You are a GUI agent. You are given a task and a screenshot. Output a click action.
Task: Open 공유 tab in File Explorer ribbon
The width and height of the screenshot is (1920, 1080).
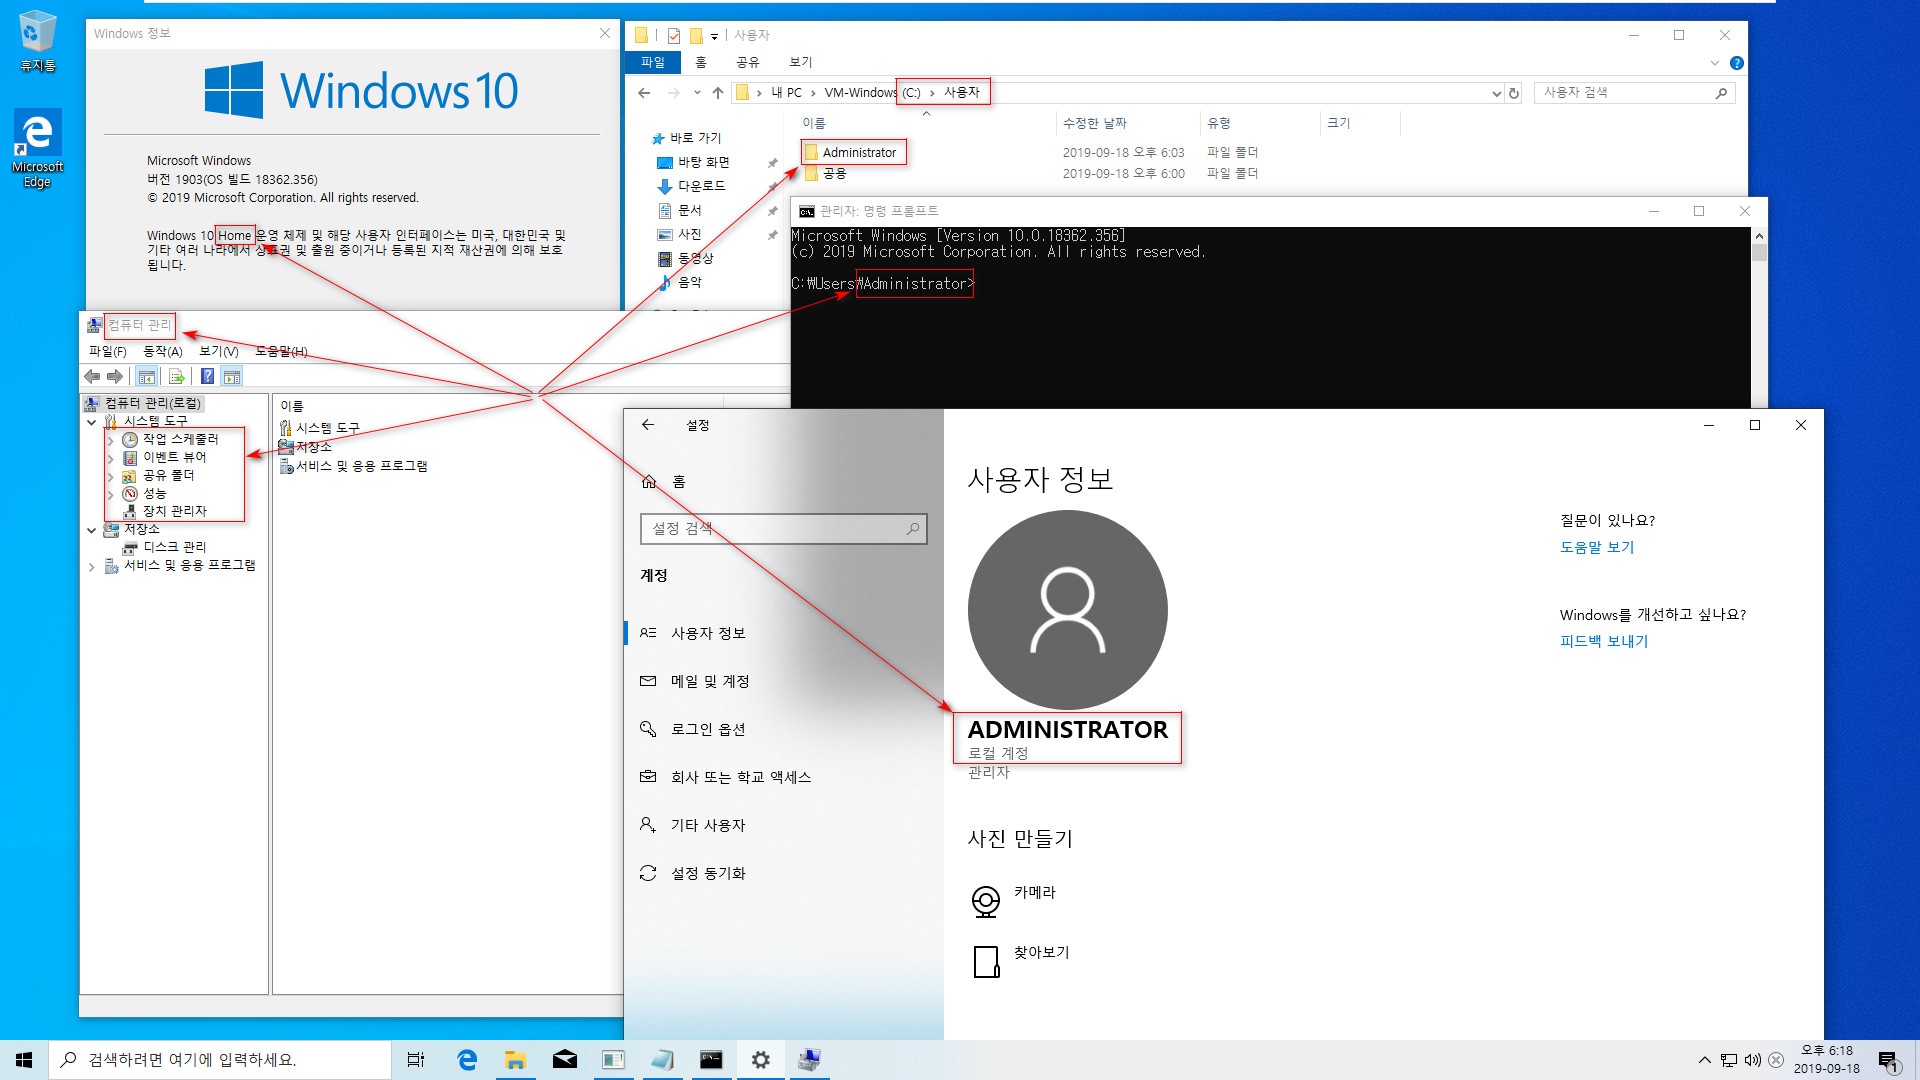pyautogui.click(x=748, y=62)
